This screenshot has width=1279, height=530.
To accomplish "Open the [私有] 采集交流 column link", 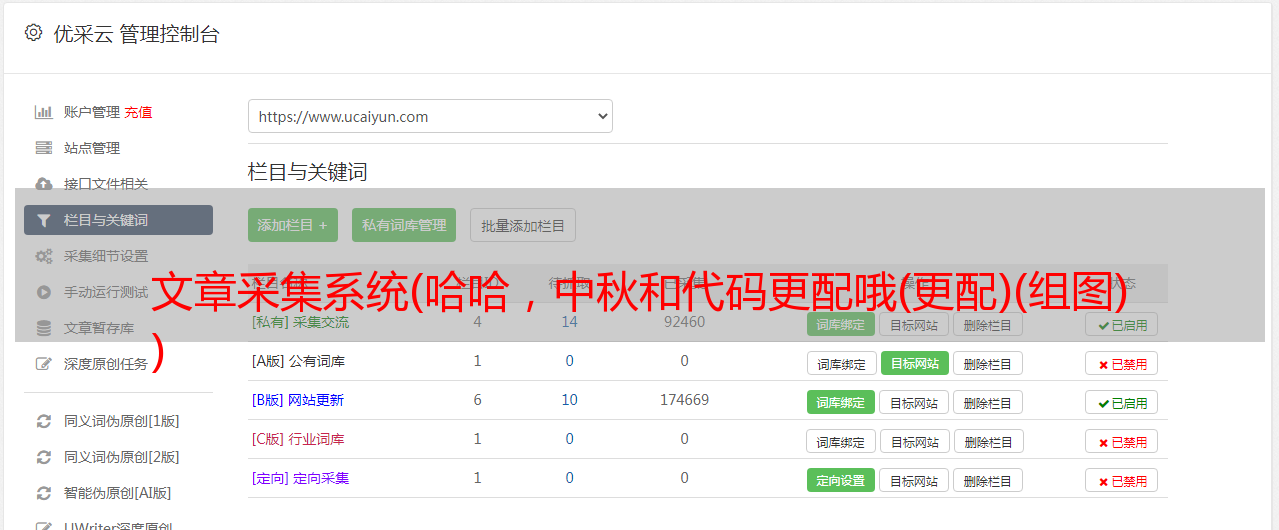I will 300,322.
